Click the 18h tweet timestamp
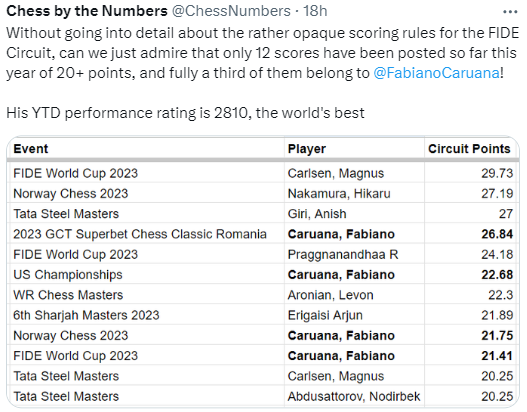 [315, 11]
